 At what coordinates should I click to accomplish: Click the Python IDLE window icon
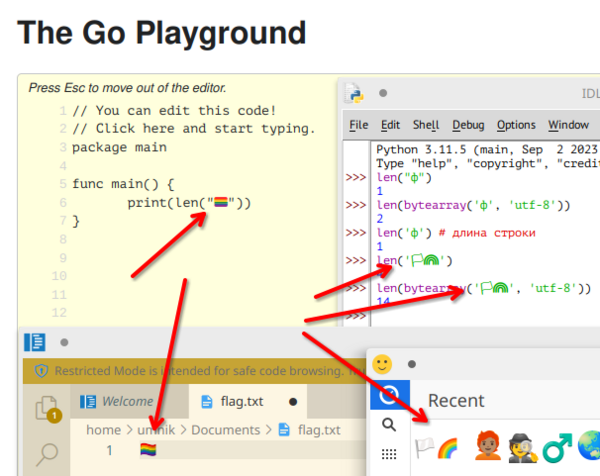click(354, 93)
